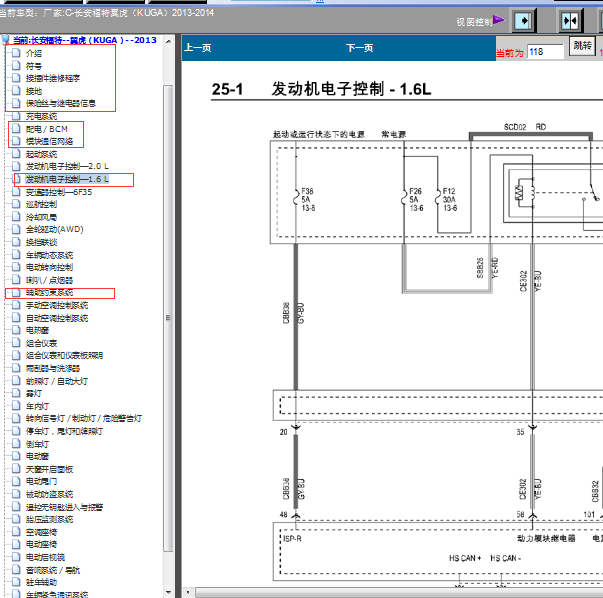Image resolution: width=603 pixels, height=598 pixels.
Task: Click the tree panel scroll-up arrow
Action: tap(168, 41)
